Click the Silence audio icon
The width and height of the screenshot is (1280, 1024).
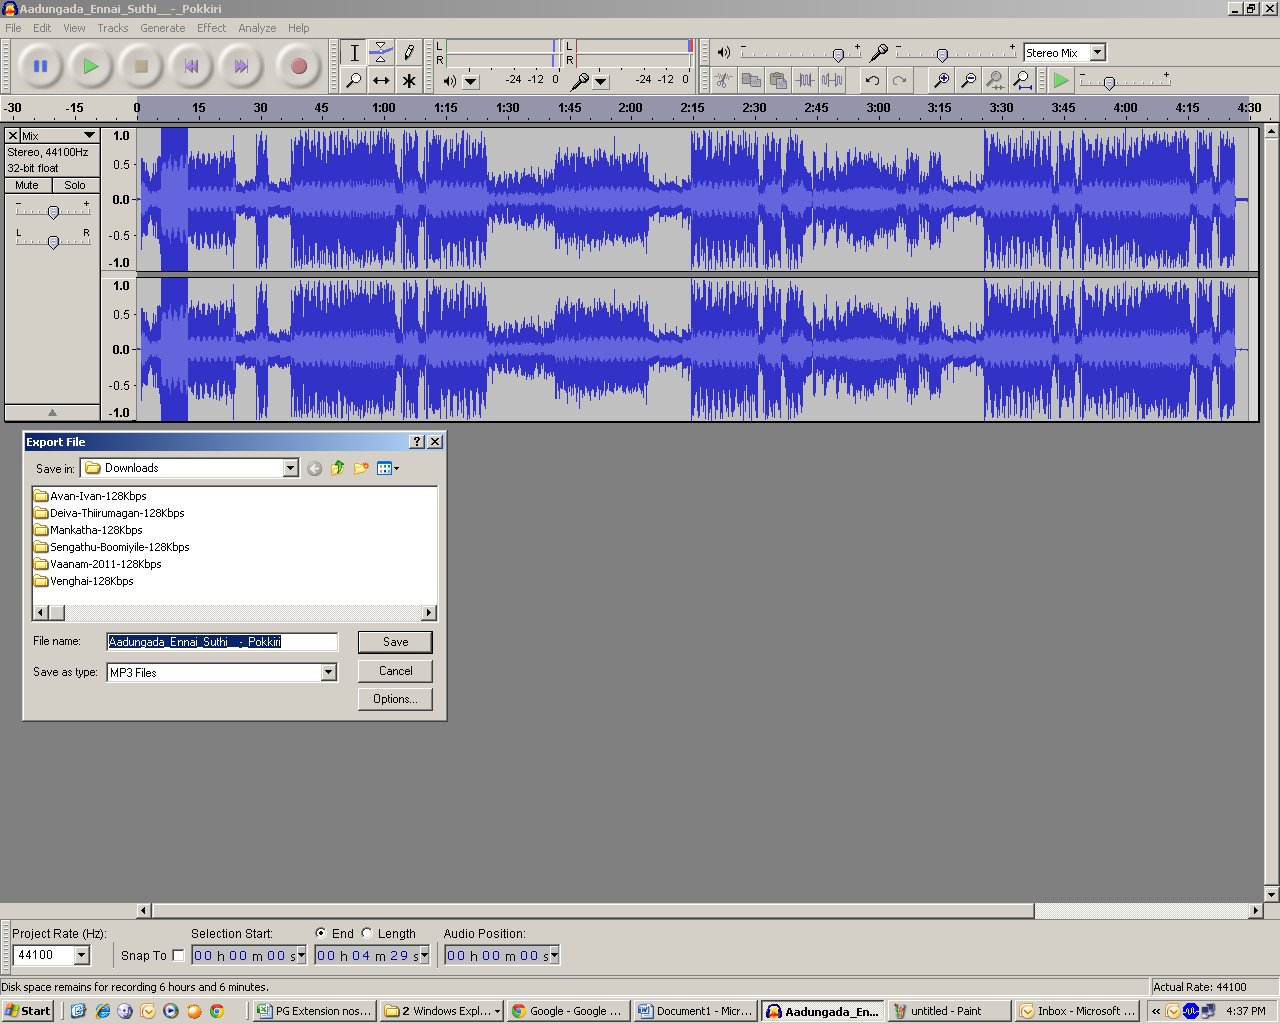tap(832, 80)
